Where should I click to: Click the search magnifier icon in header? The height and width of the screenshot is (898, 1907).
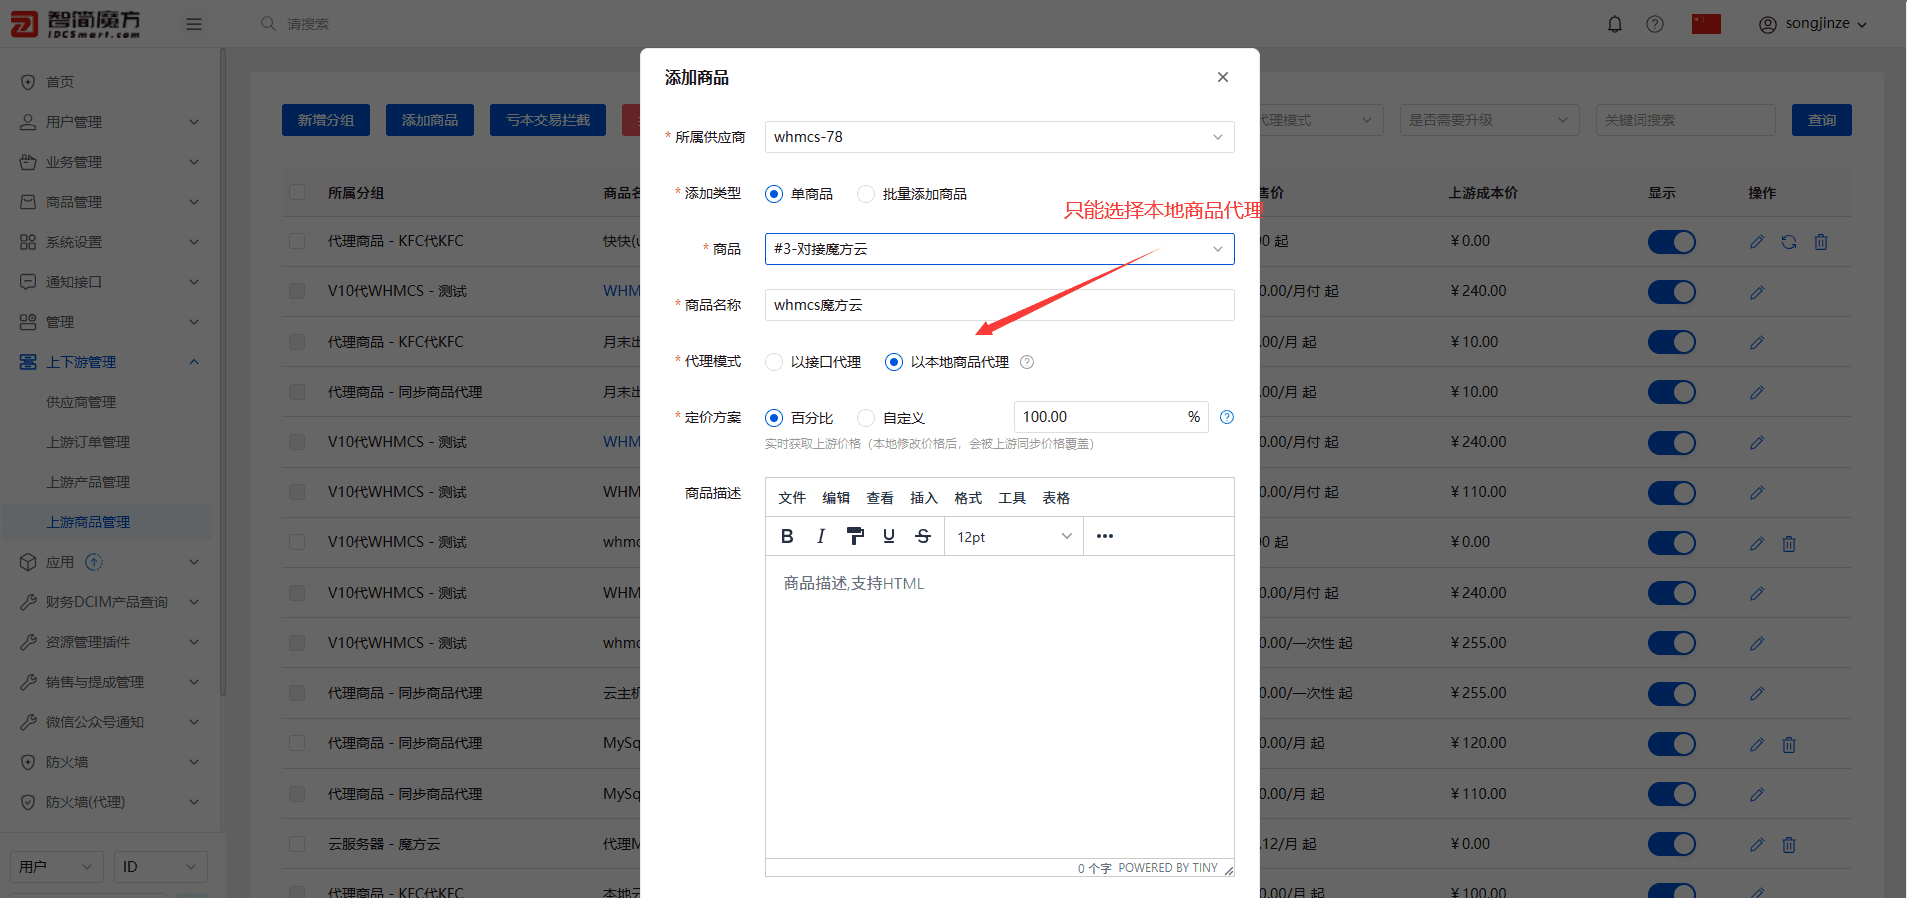pyautogui.click(x=268, y=23)
